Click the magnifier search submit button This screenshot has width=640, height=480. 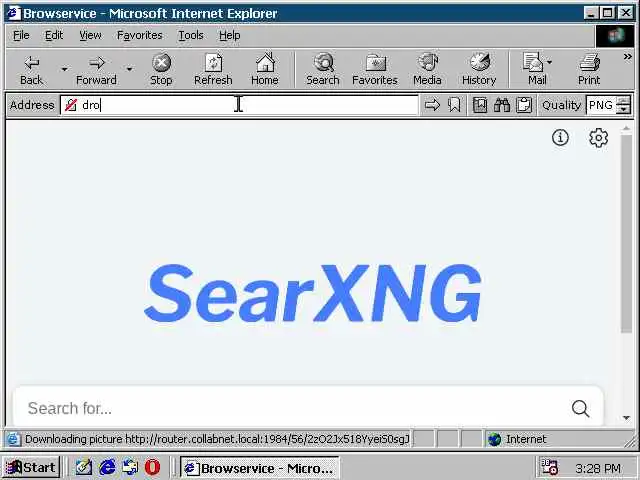tap(580, 408)
